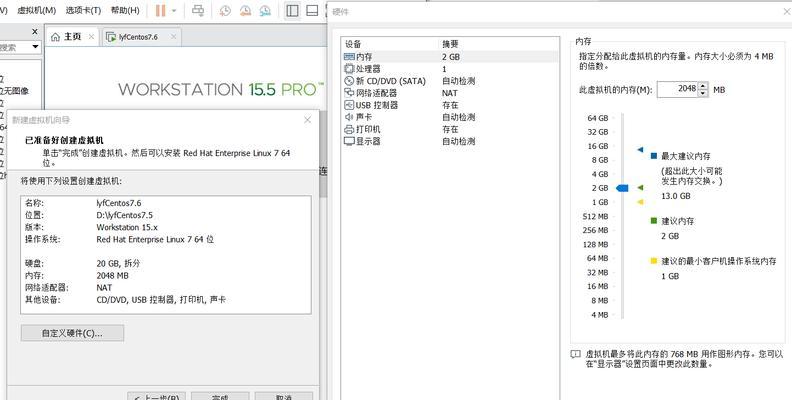Decrease memory with the stepper down arrow
792x400 pixels.
[703, 93]
